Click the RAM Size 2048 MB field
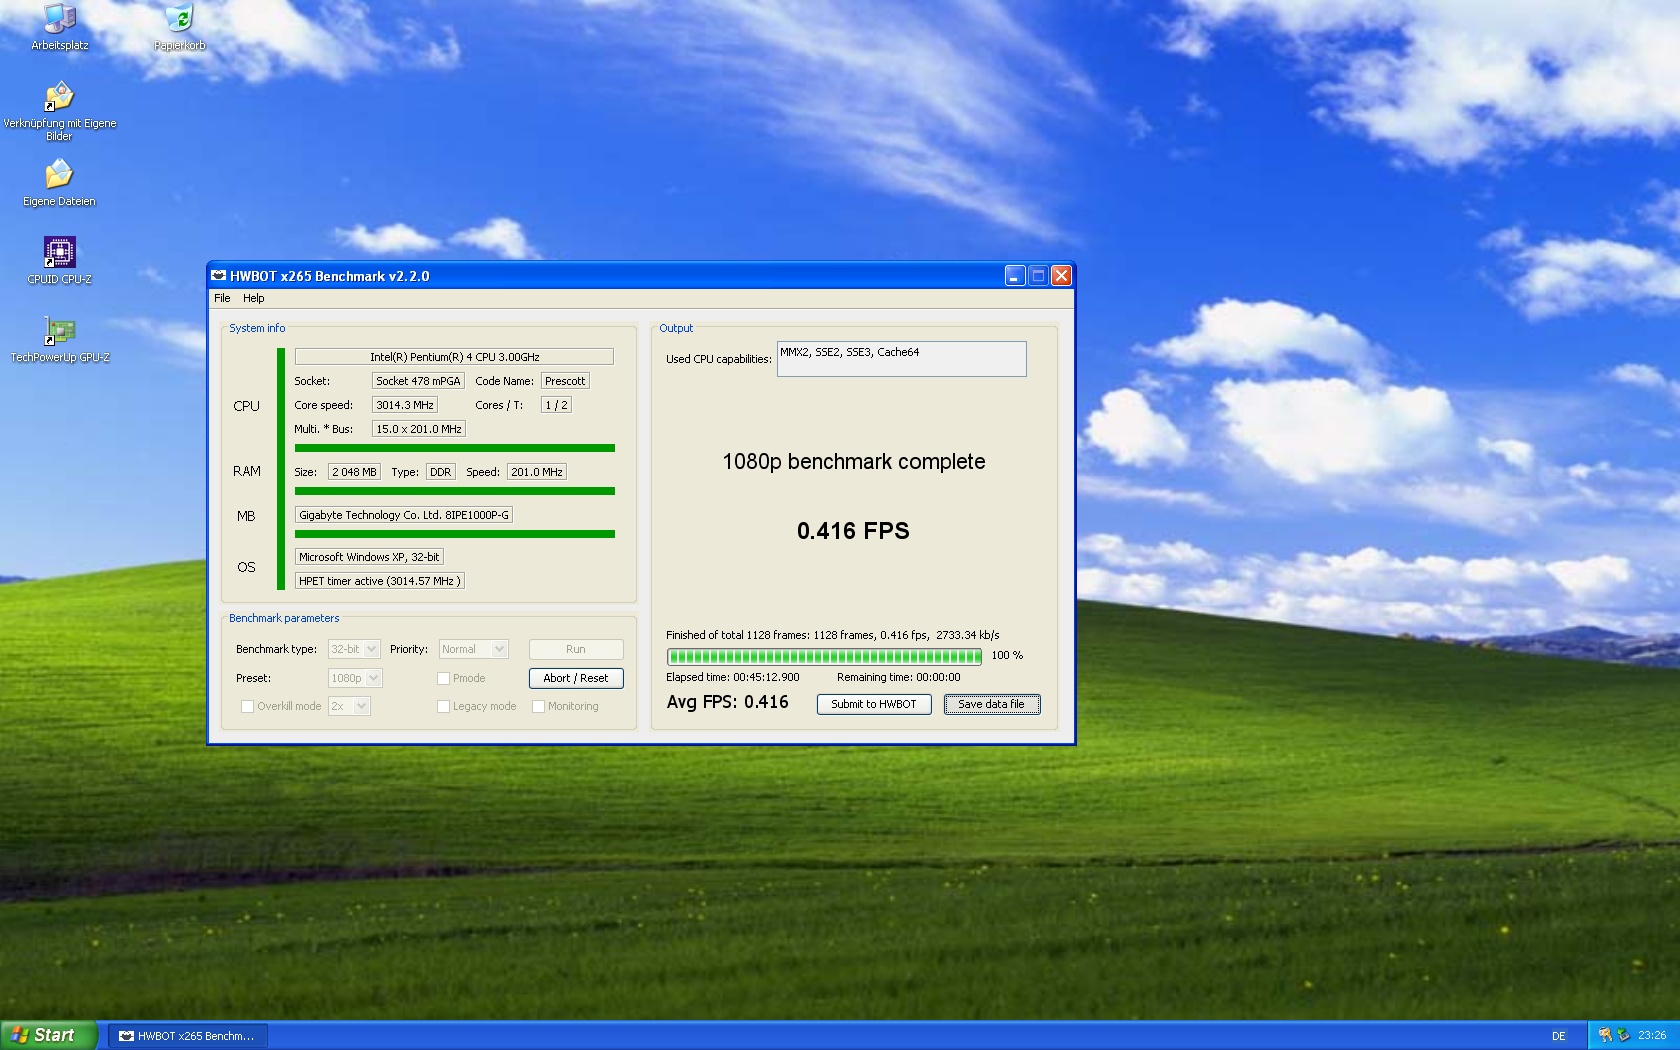 tap(354, 472)
